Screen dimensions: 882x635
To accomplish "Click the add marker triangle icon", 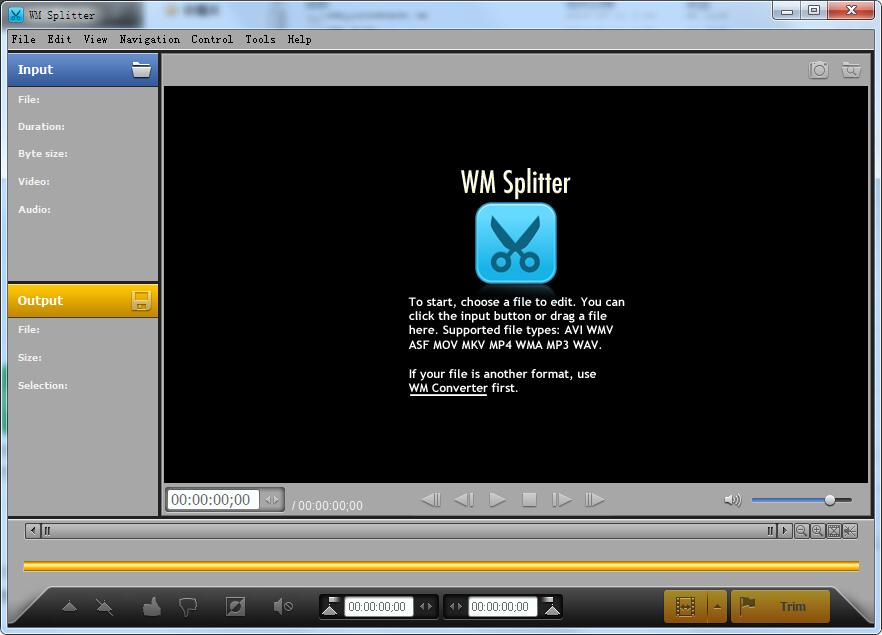I will click(69, 606).
